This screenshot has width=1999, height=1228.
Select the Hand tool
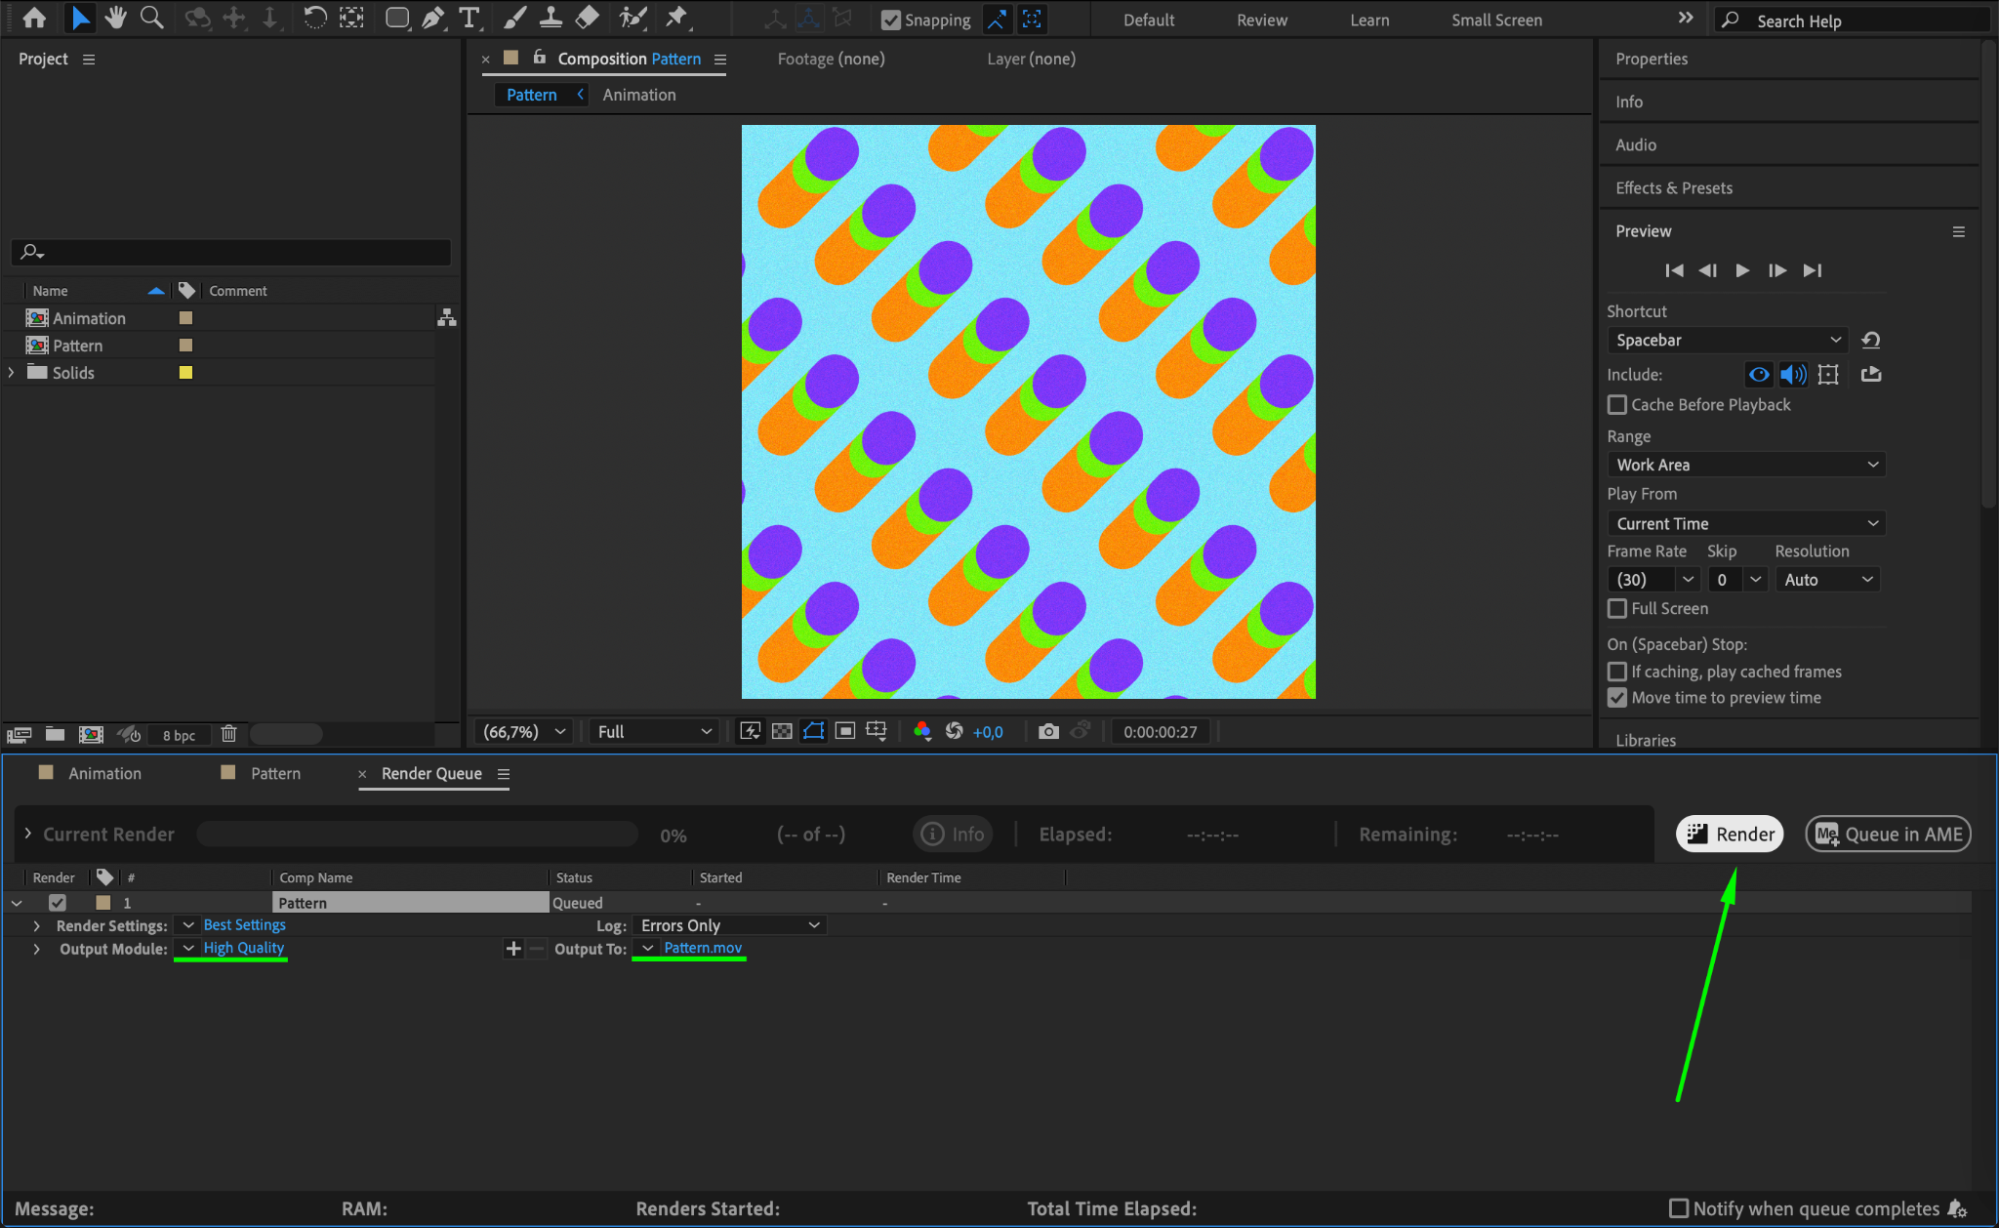(116, 18)
